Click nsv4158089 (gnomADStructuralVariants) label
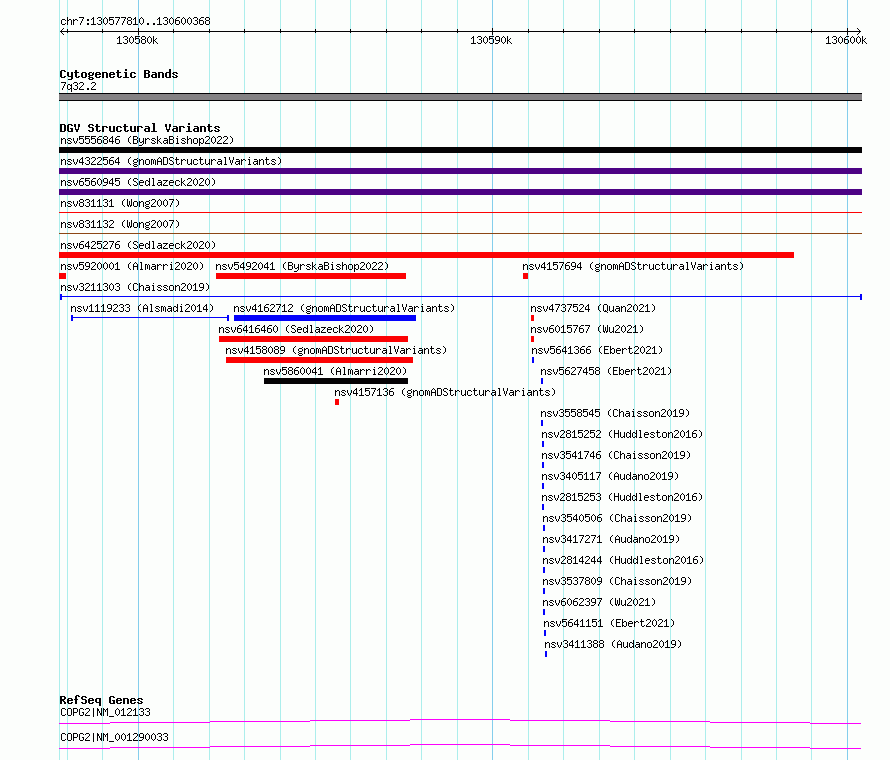Viewport: 890px width, 760px height. point(336,350)
